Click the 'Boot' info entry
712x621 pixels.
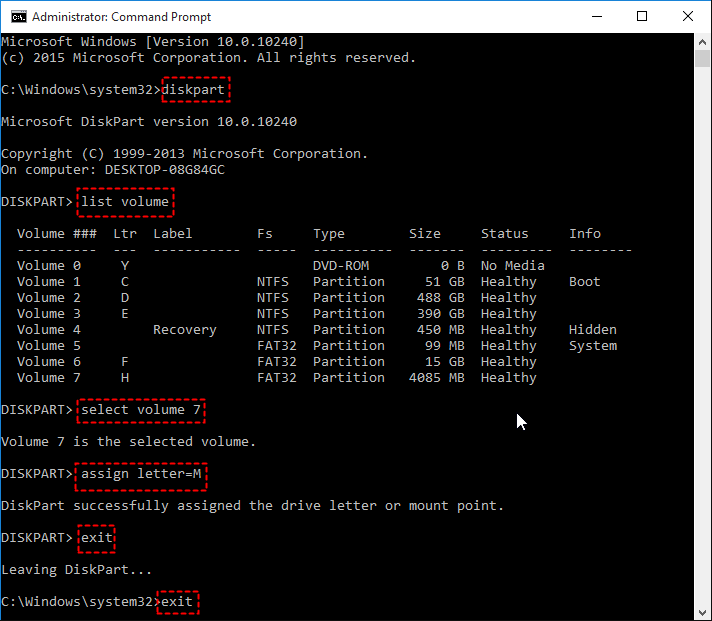(585, 281)
